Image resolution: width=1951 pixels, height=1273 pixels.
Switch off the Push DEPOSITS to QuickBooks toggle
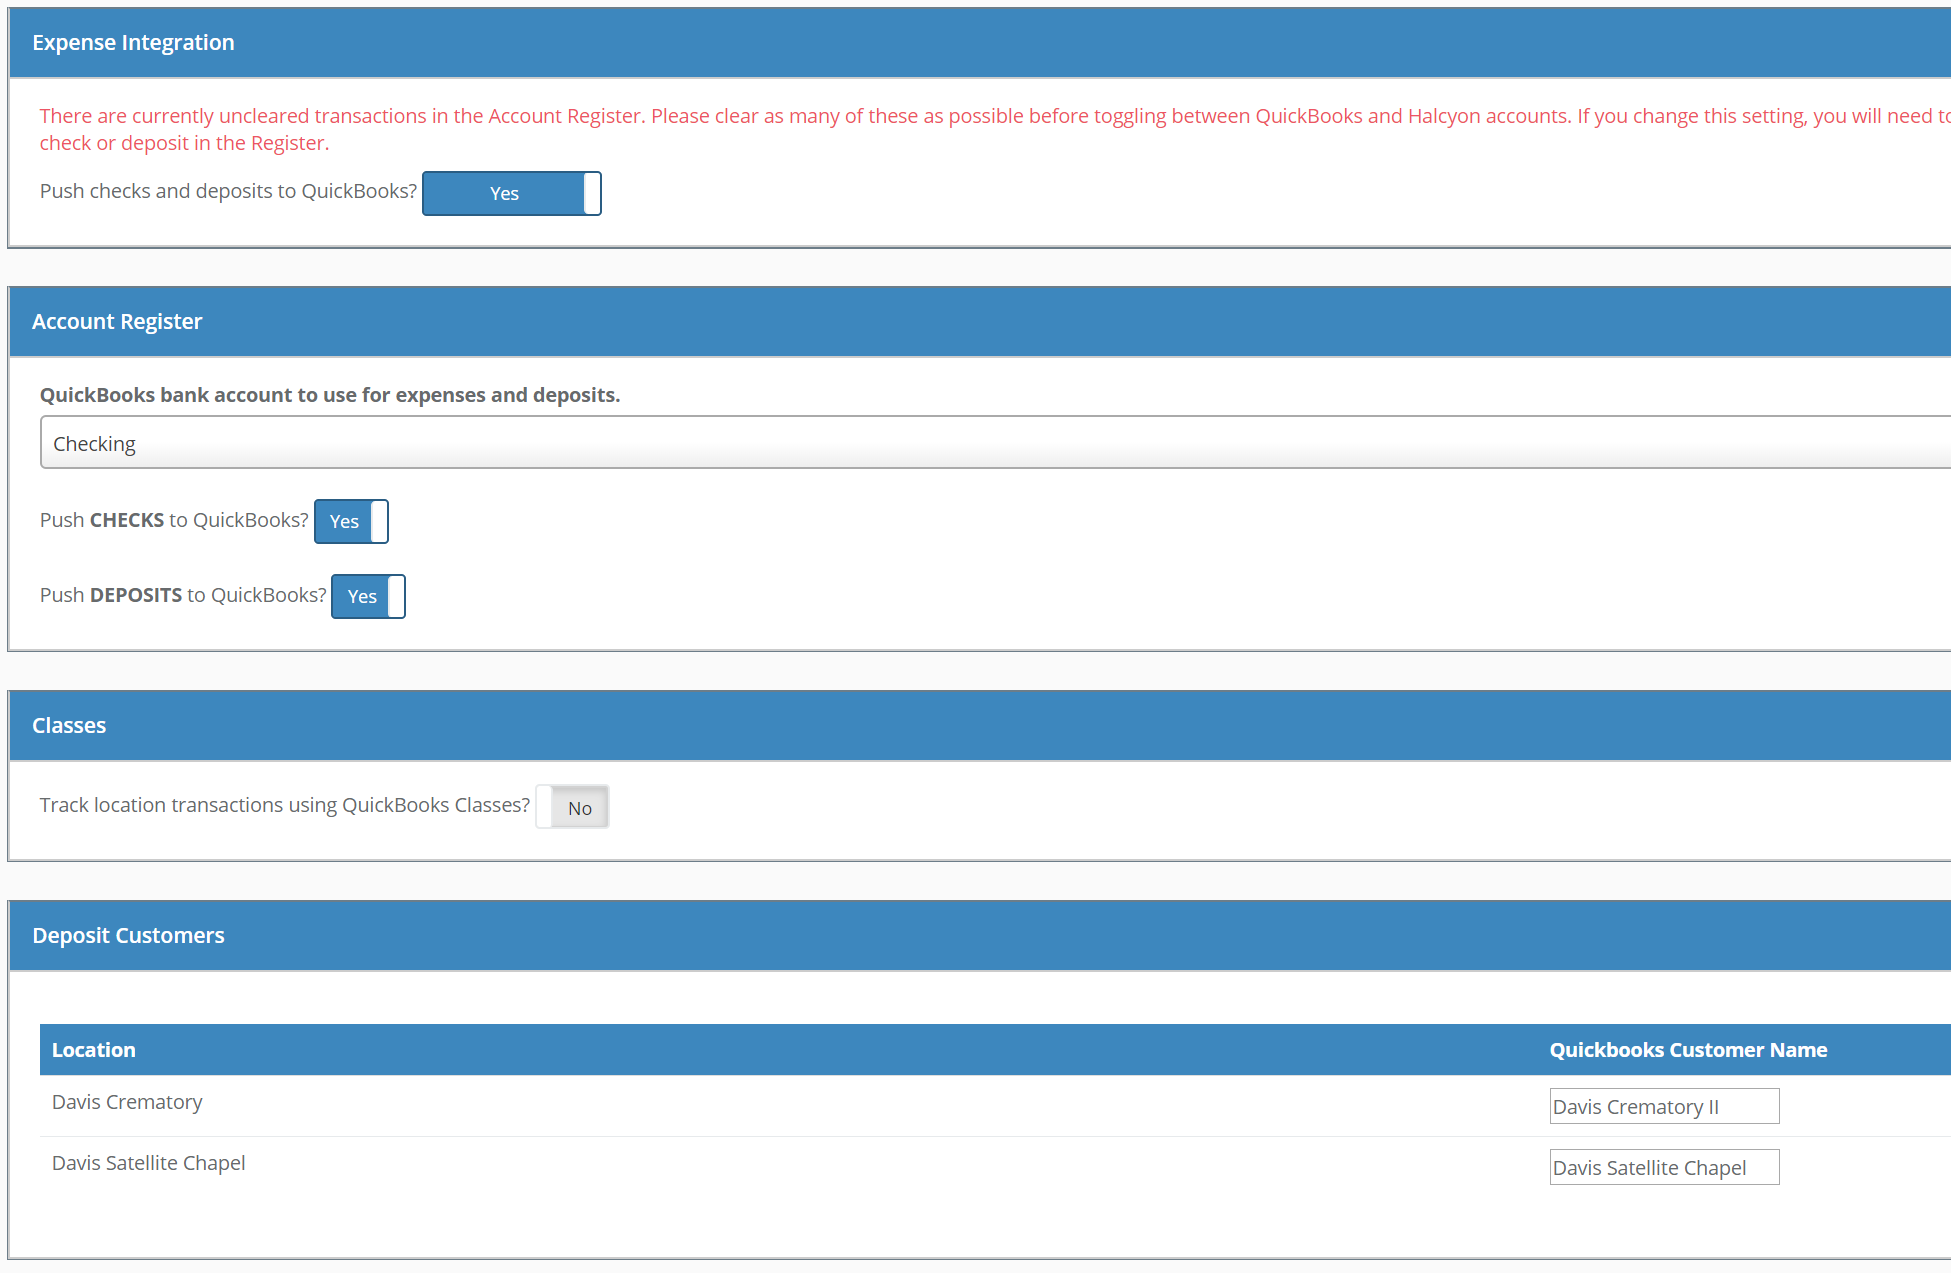(x=368, y=596)
